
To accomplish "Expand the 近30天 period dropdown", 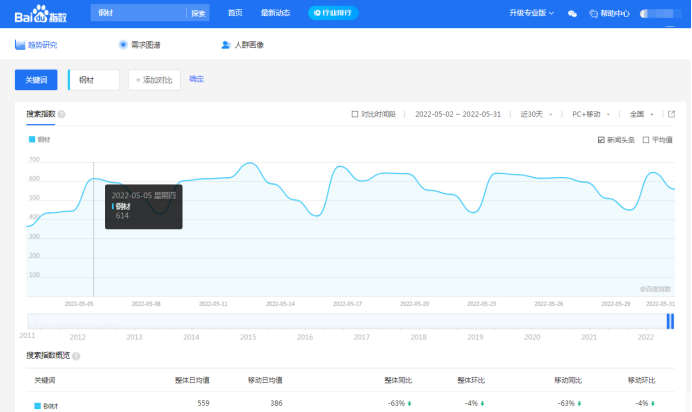I will tap(536, 114).
